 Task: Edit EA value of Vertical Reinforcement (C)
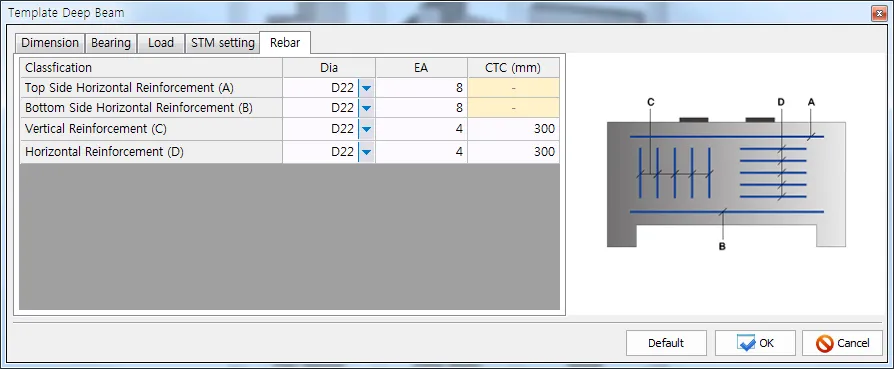[422, 129]
